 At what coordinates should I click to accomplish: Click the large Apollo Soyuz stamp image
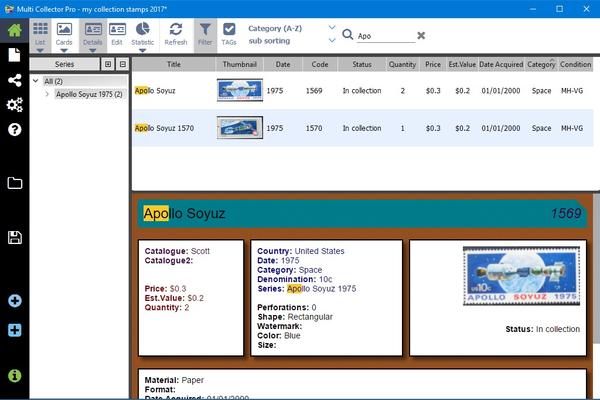[x=521, y=276]
